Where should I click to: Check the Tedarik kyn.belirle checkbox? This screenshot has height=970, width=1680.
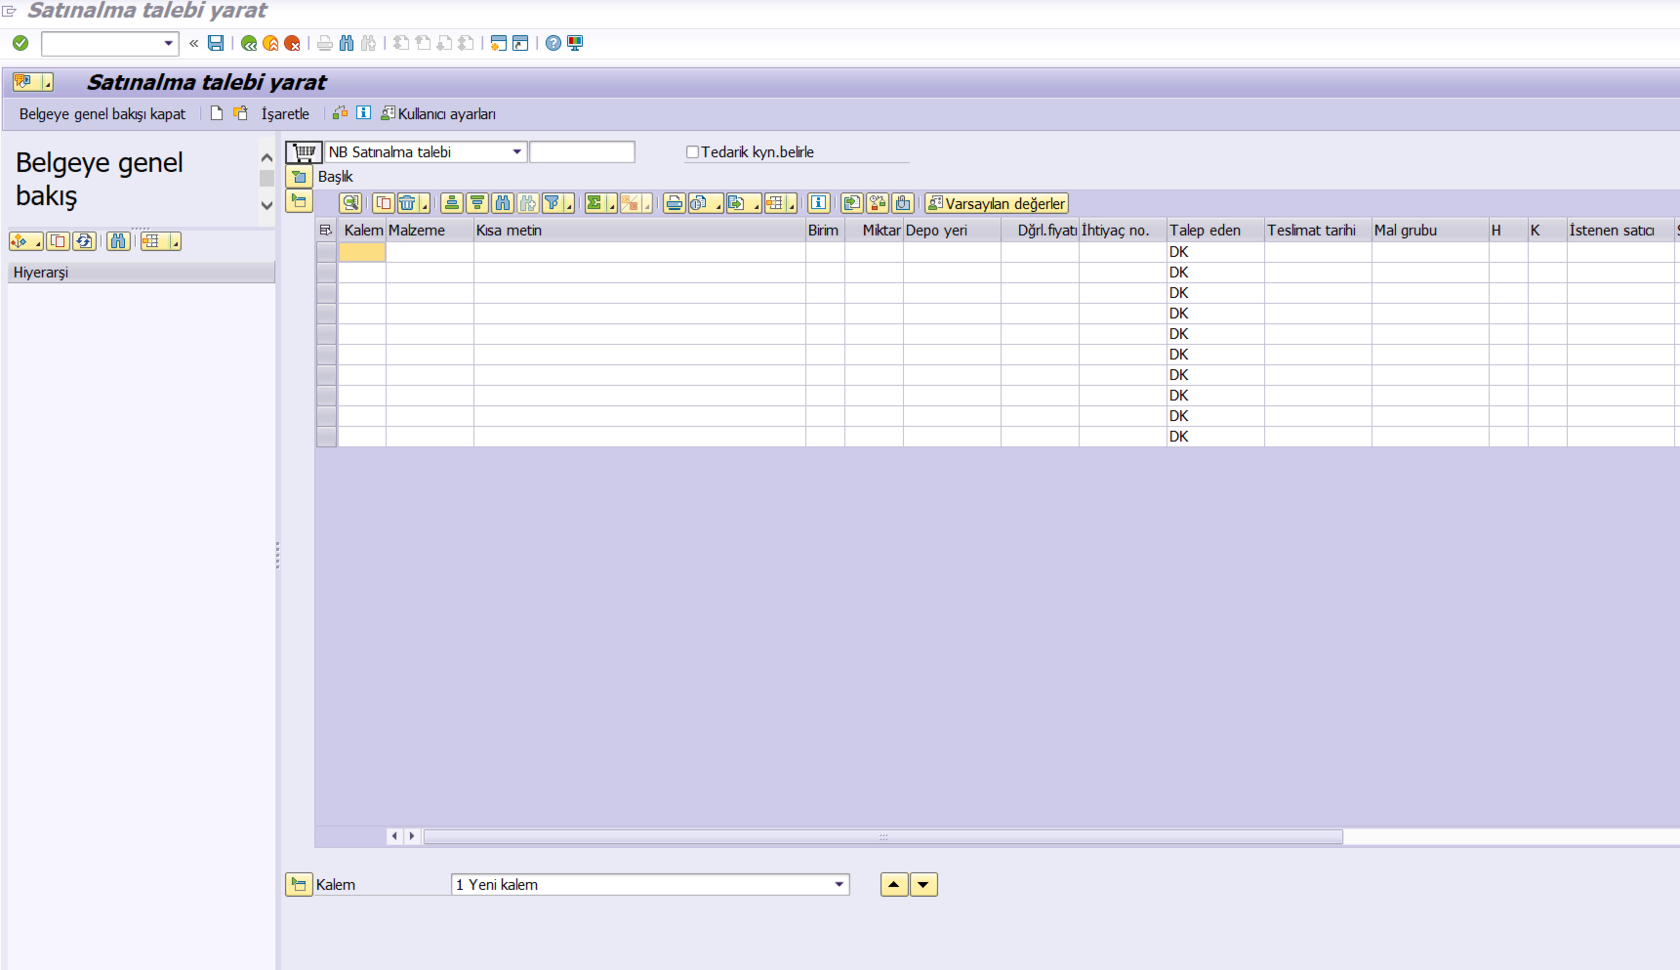click(x=692, y=152)
